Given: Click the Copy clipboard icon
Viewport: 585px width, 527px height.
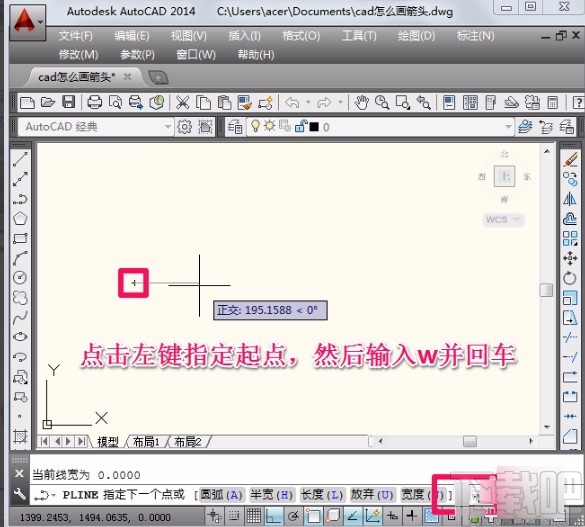Looking at the screenshot, I should 203,102.
